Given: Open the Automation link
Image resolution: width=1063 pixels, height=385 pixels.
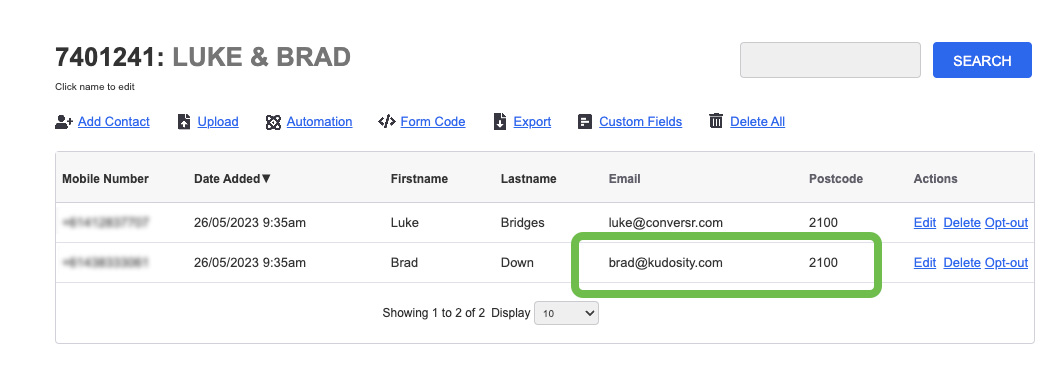Looking at the screenshot, I should pos(319,122).
